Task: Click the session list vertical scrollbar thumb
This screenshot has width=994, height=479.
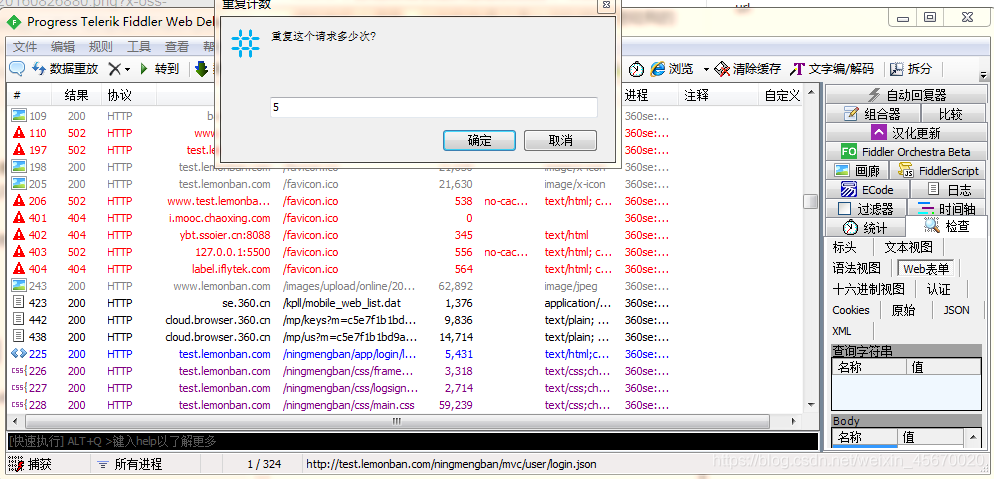Action: (810, 201)
